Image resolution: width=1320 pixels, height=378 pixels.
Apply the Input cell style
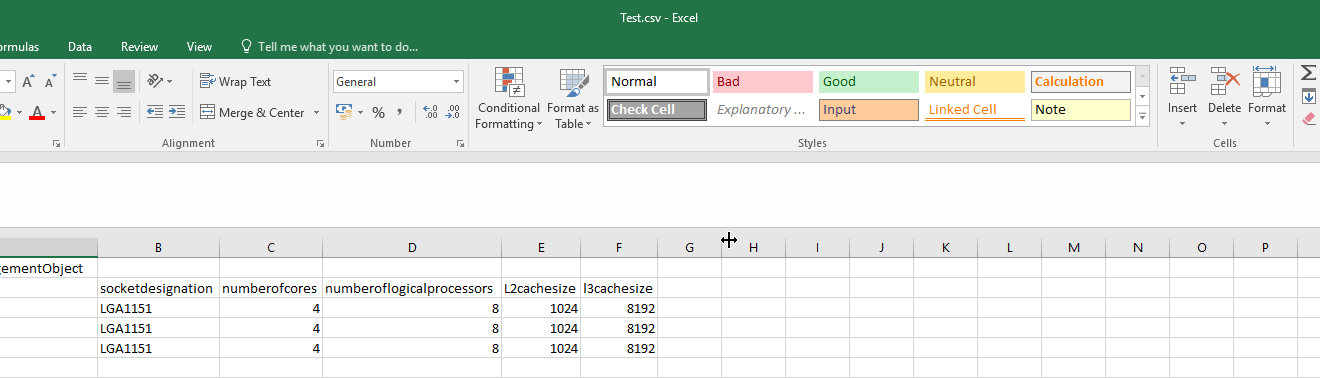(x=869, y=110)
